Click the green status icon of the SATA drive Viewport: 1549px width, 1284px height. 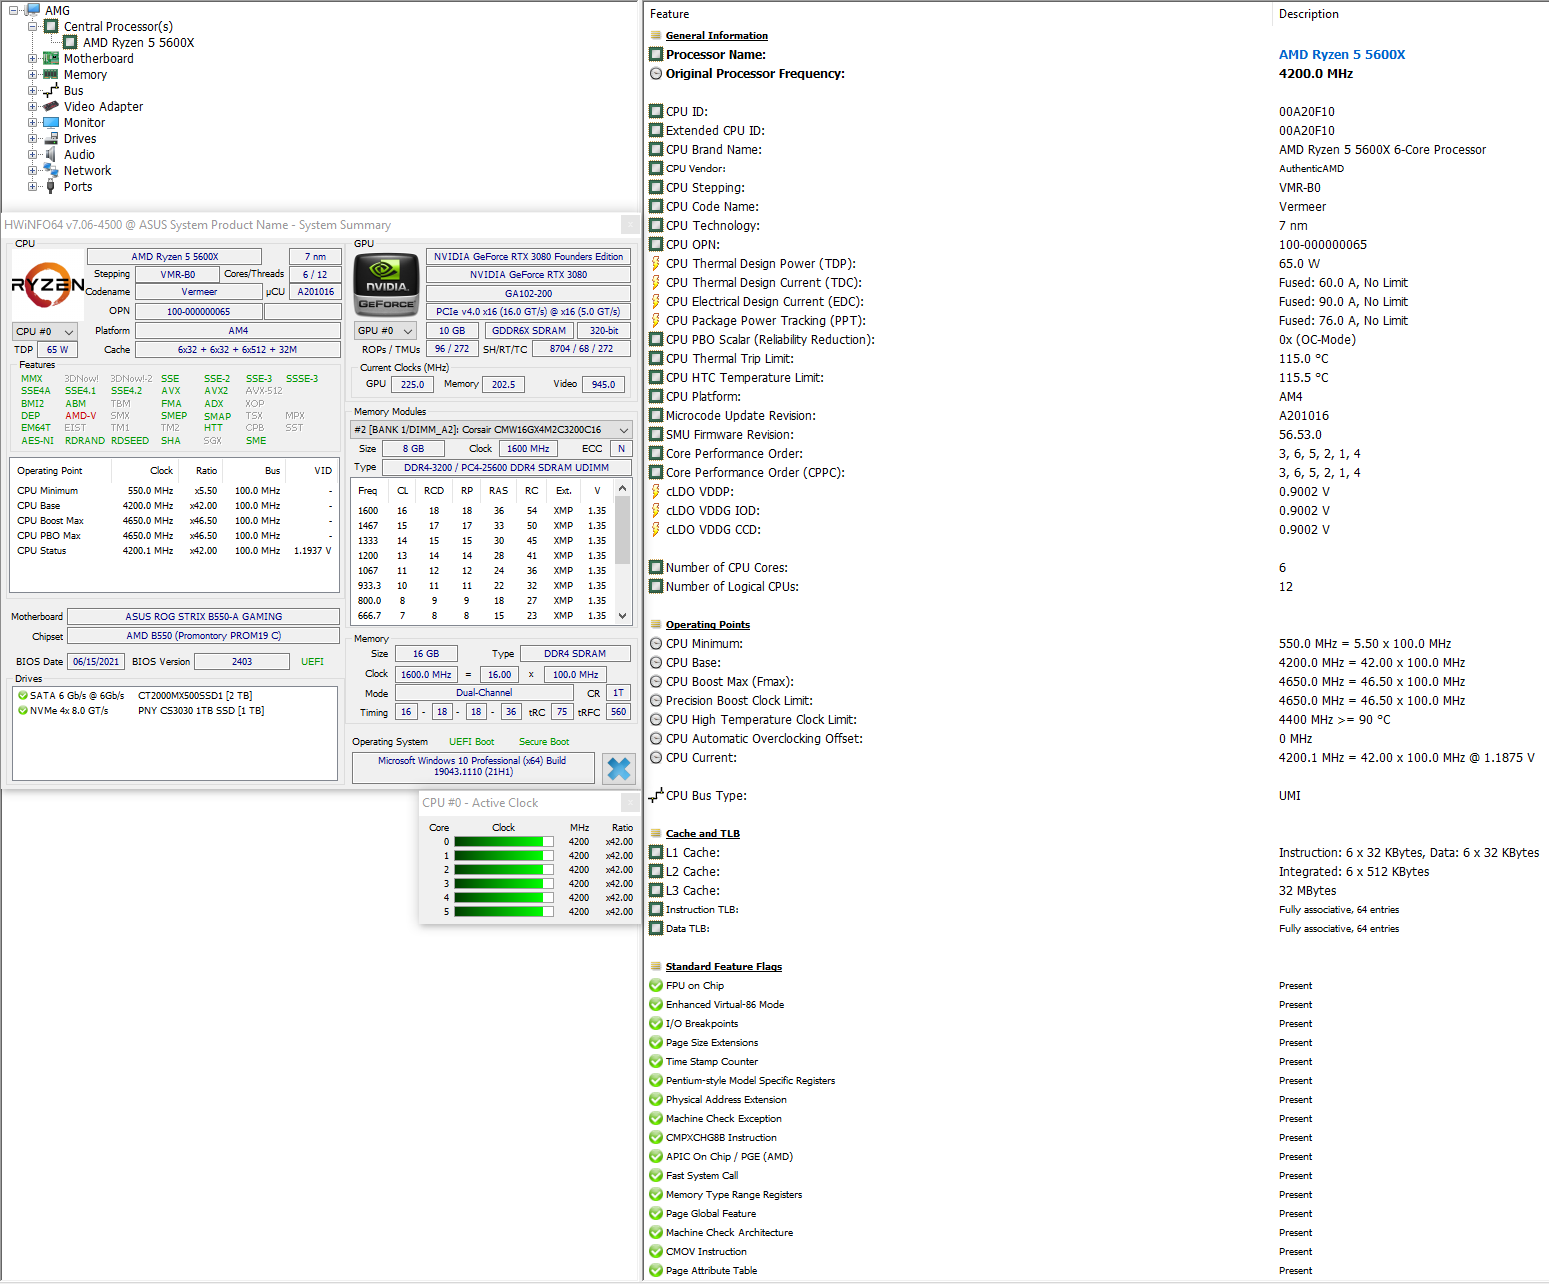(x=23, y=696)
